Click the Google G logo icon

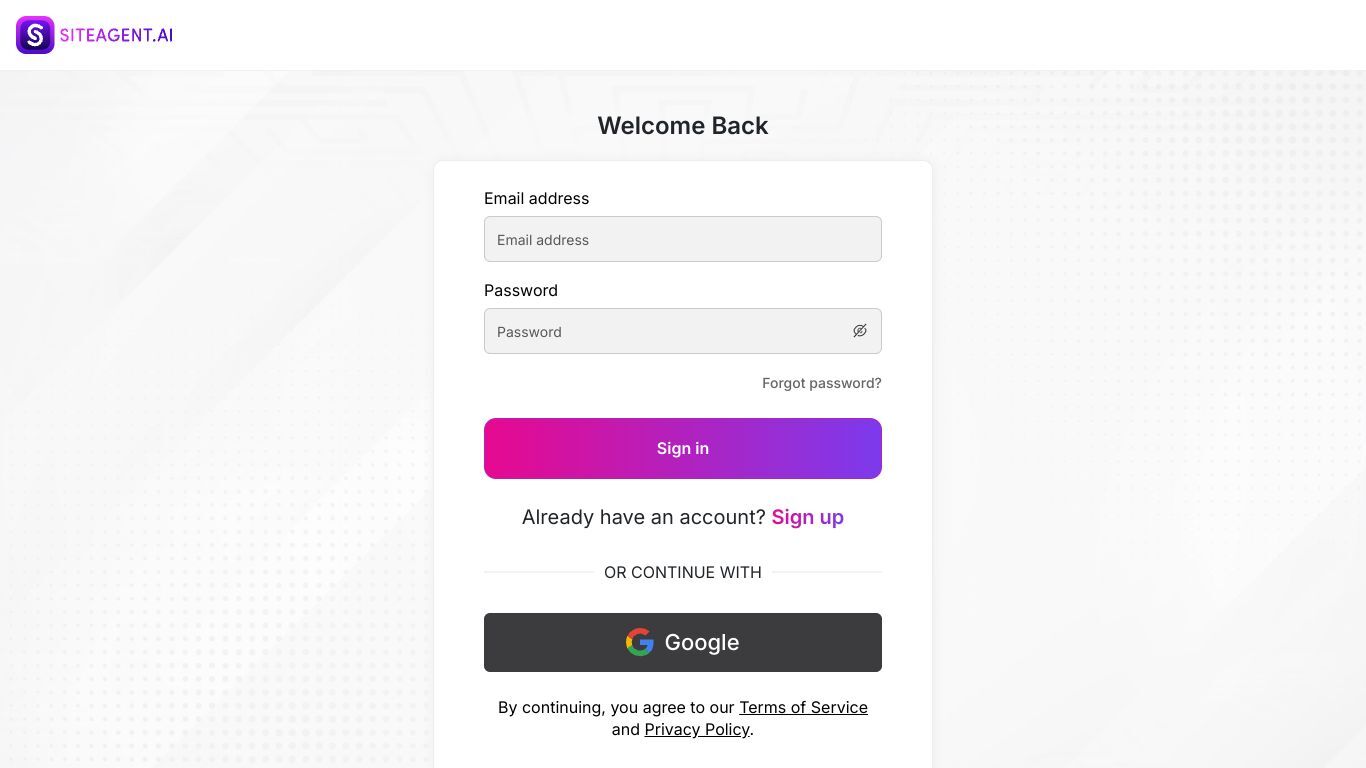click(640, 642)
